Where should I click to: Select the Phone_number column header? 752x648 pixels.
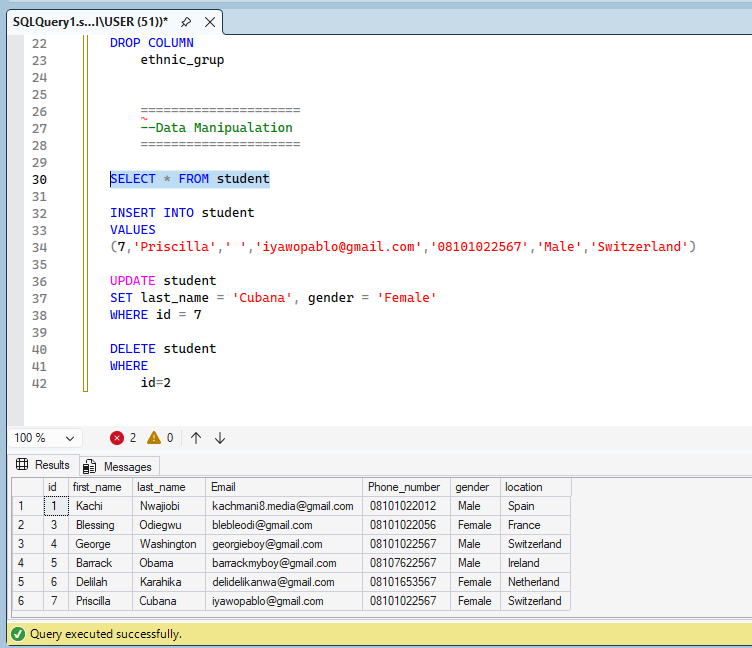pos(407,487)
